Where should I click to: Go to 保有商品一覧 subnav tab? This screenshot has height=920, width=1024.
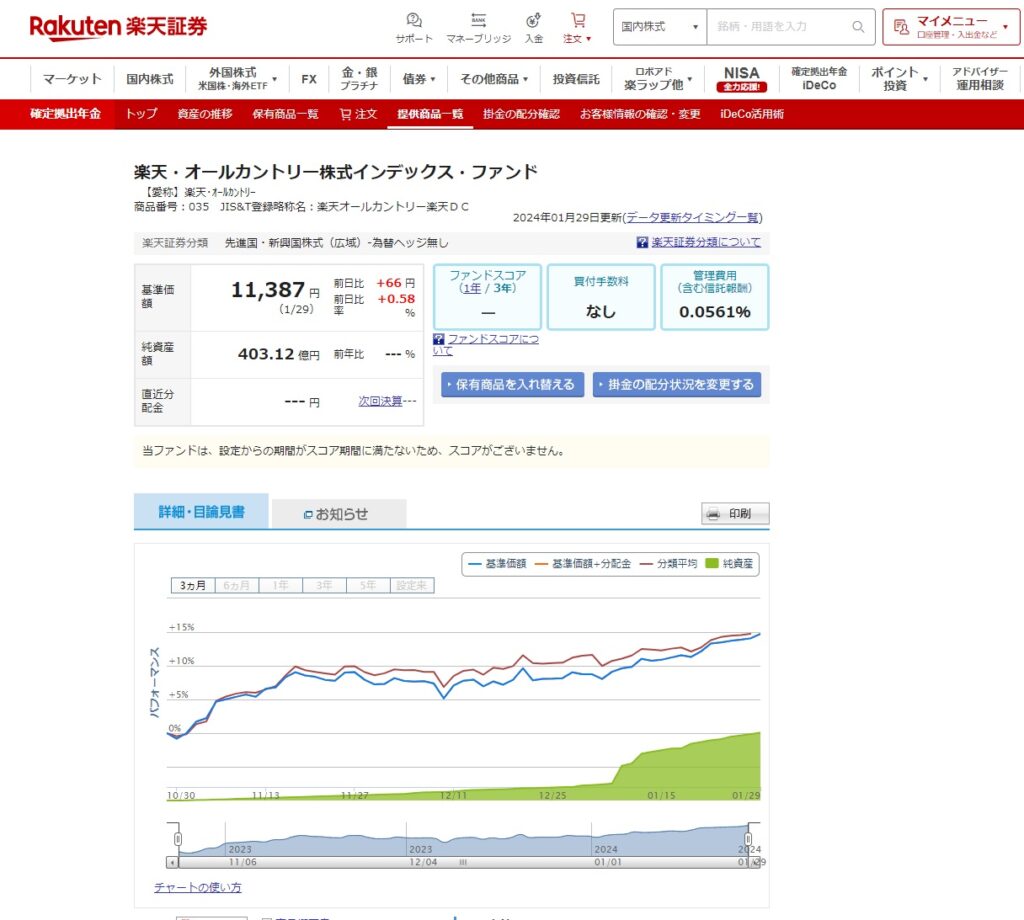click(285, 114)
